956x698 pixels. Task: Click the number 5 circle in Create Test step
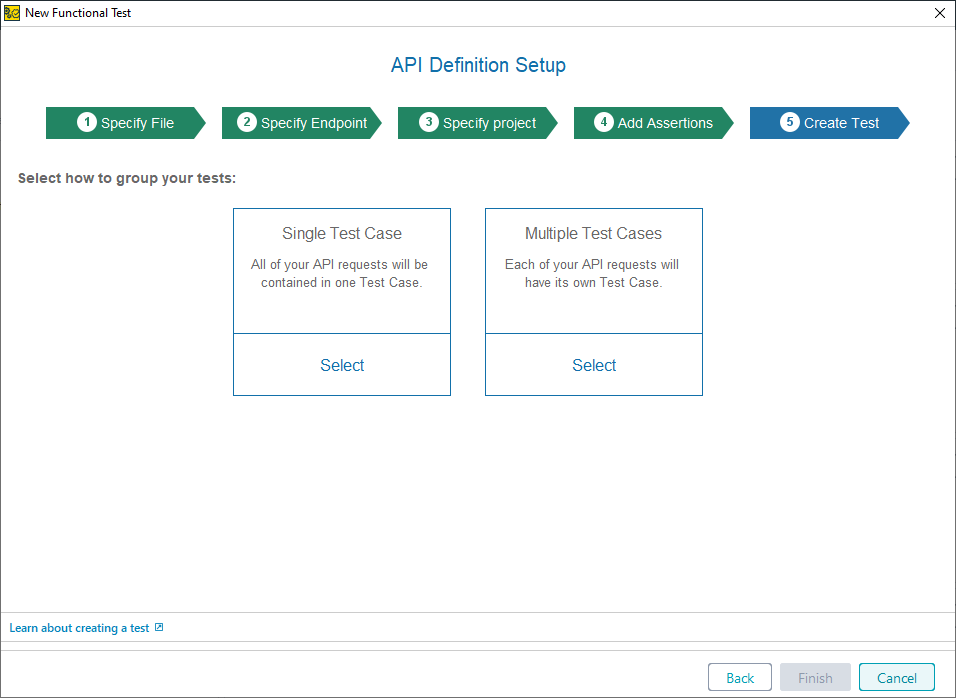(x=790, y=123)
